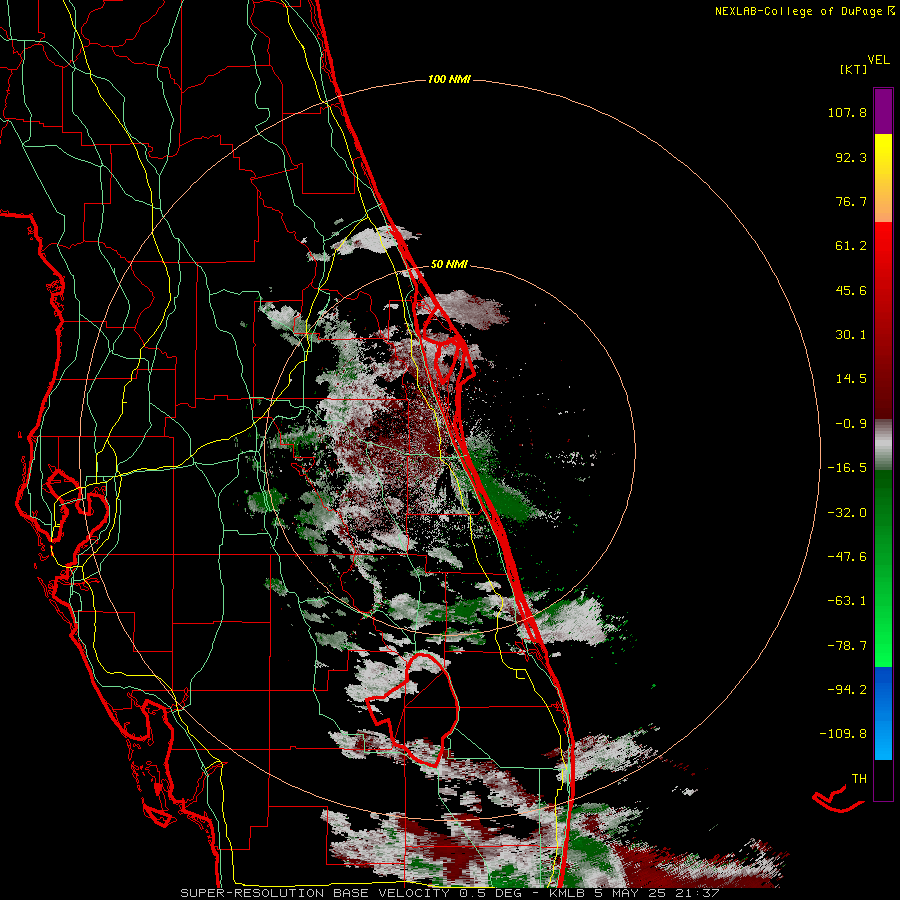Select the -94.2 scale label
Screen dimensions: 900x900
pyautogui.click(x=847, y=690)
